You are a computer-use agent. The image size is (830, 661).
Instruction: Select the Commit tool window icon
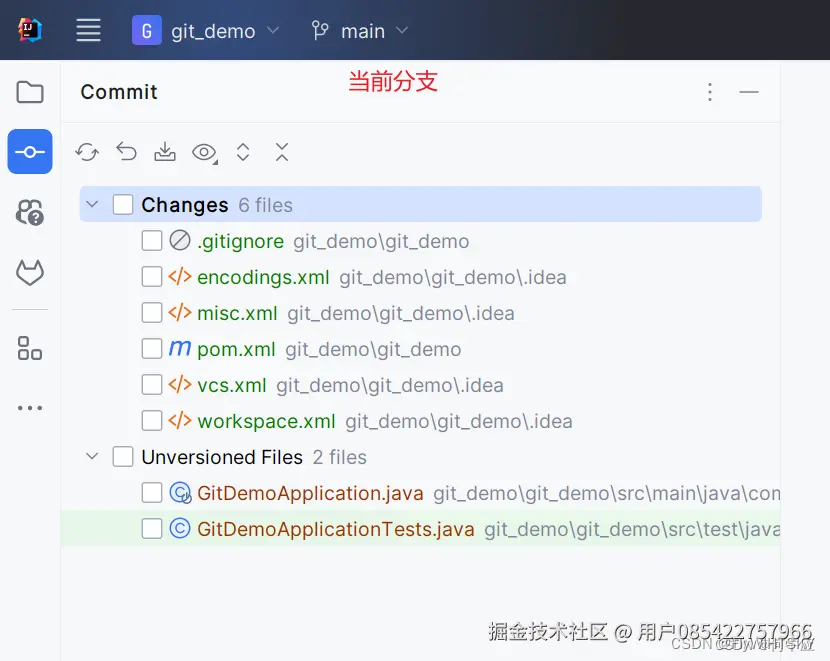pyautogui.click(x=30, y=152)
